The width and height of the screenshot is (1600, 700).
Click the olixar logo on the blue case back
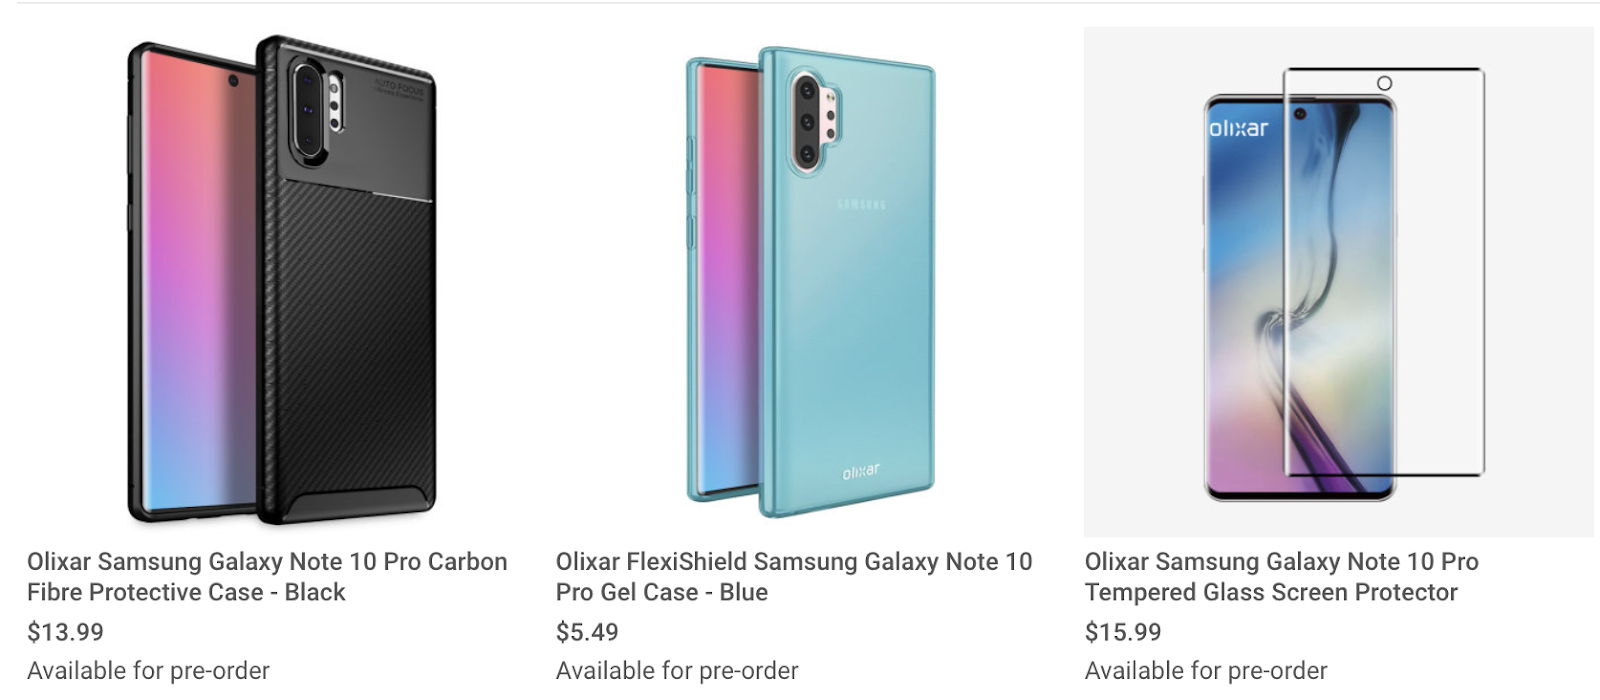click(861, 471)
